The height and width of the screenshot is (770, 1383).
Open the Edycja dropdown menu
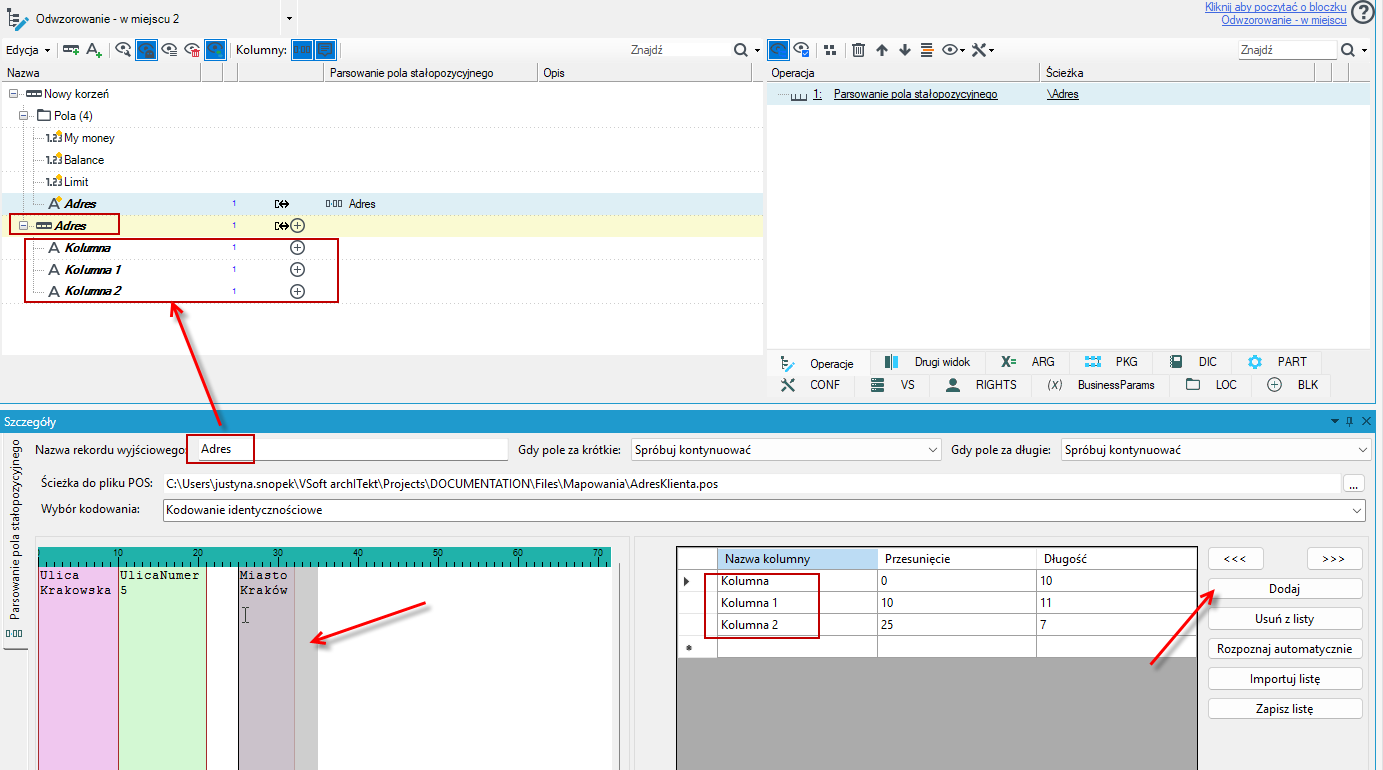click(x=28, y=49)
